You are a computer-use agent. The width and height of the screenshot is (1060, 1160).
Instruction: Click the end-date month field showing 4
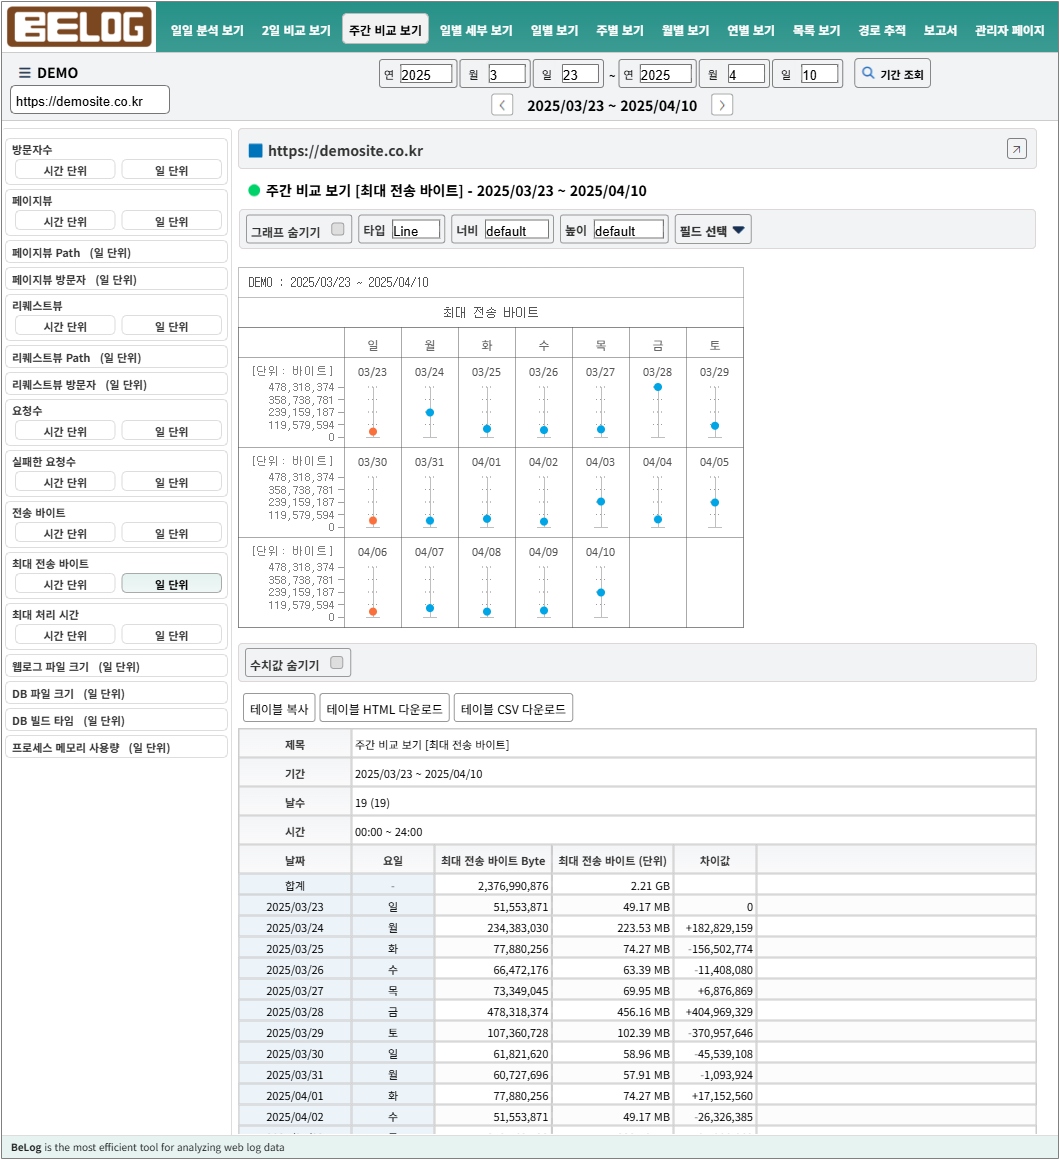[x=746, y=74]
